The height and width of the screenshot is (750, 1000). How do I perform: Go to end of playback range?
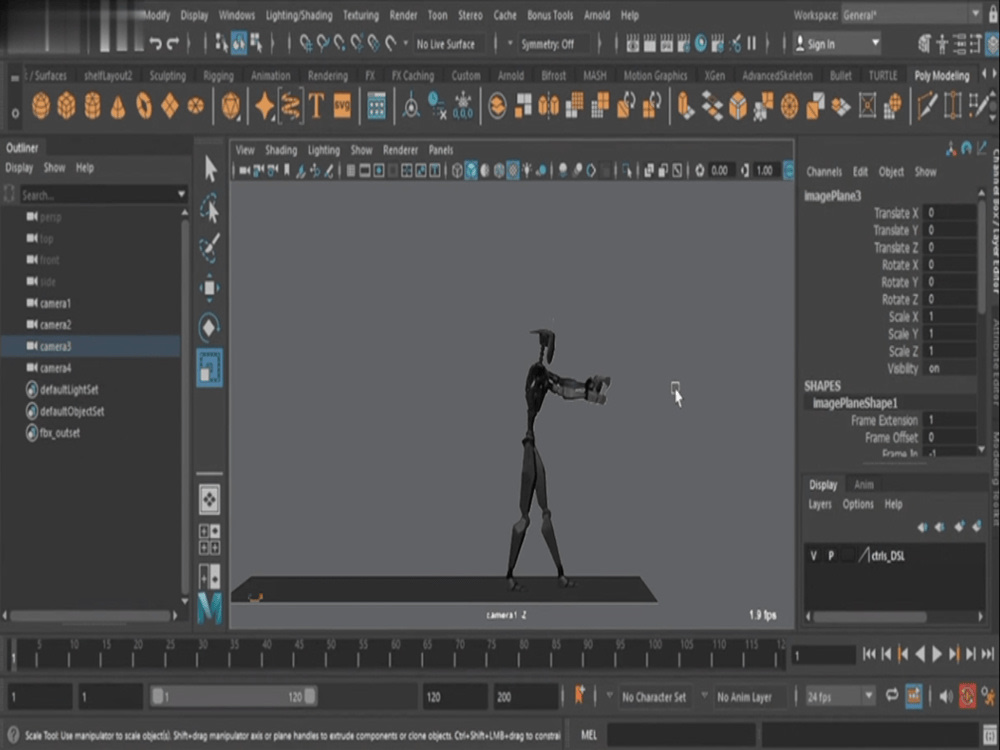coord(988,654)
